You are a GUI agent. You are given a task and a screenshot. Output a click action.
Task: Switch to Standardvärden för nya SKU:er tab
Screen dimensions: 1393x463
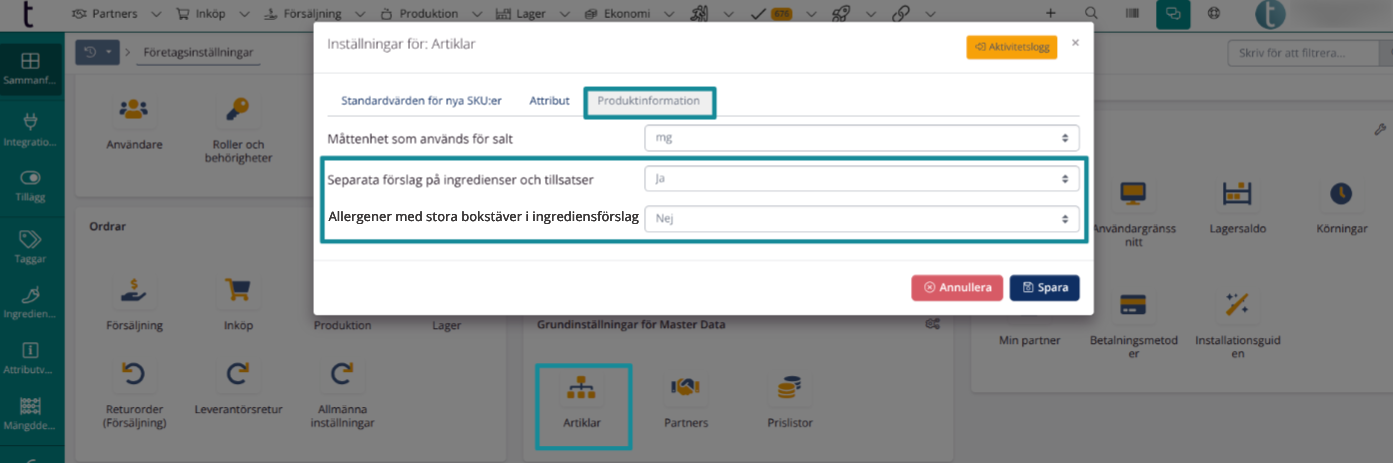click(421, 101)
